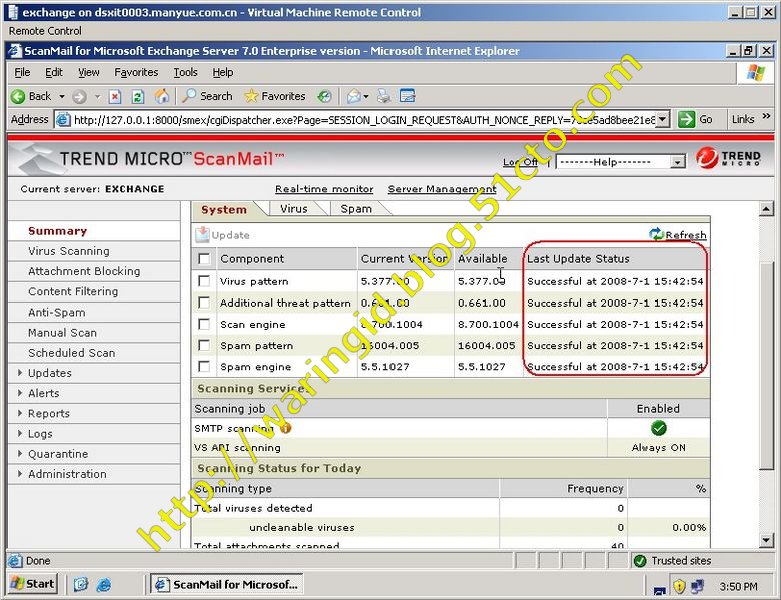Click the SMTP scanning warning icon

285,428
